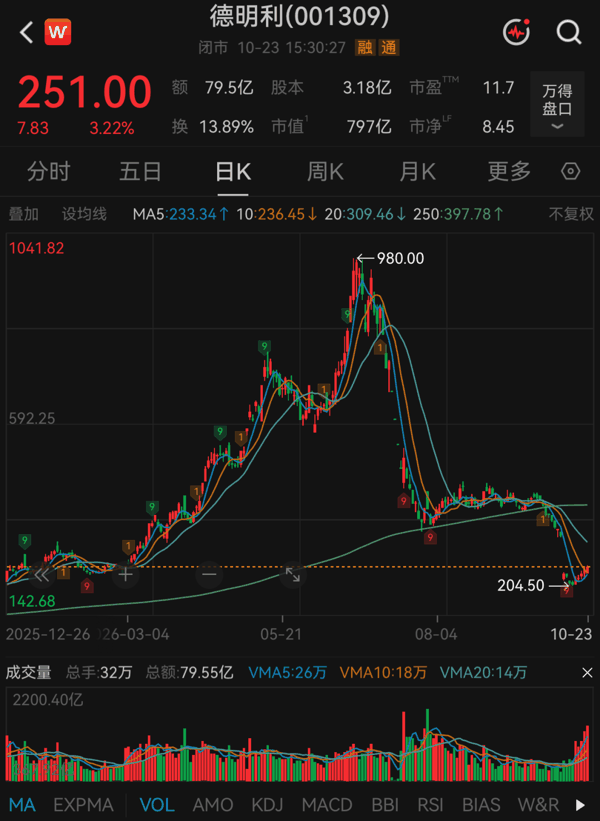Tap the VMA20:14万 label
The image size is (600, 821).
(x=483, y=673)
